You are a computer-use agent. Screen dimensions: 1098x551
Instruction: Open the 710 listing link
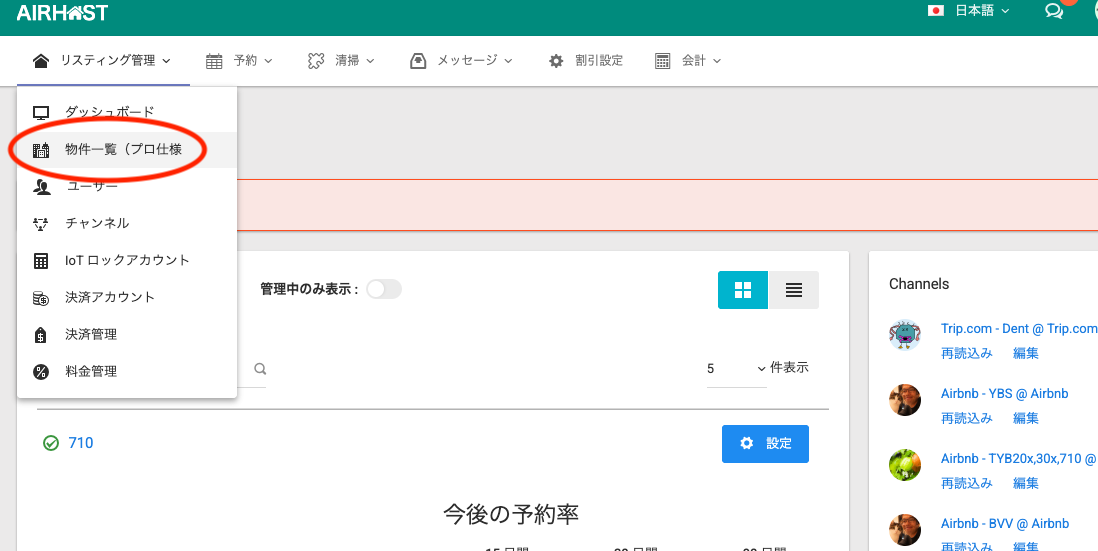coord(81,443)
